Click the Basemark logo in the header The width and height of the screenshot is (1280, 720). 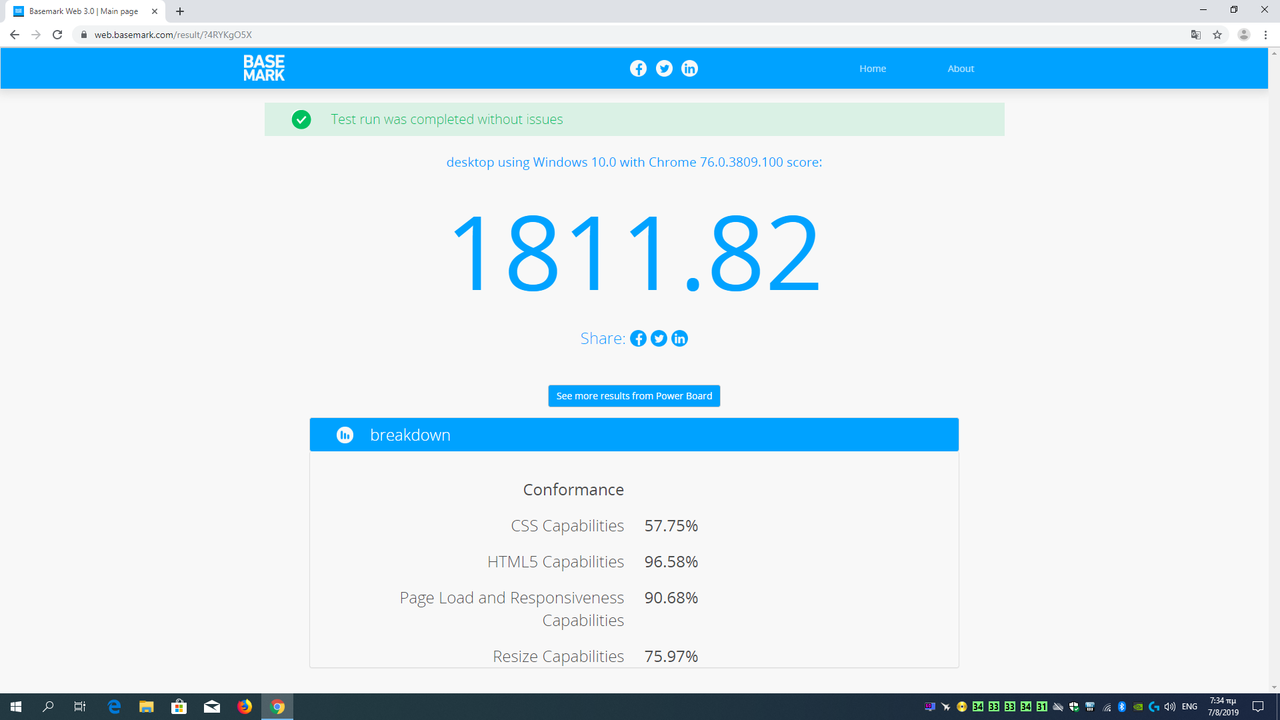tap(264, 68)
